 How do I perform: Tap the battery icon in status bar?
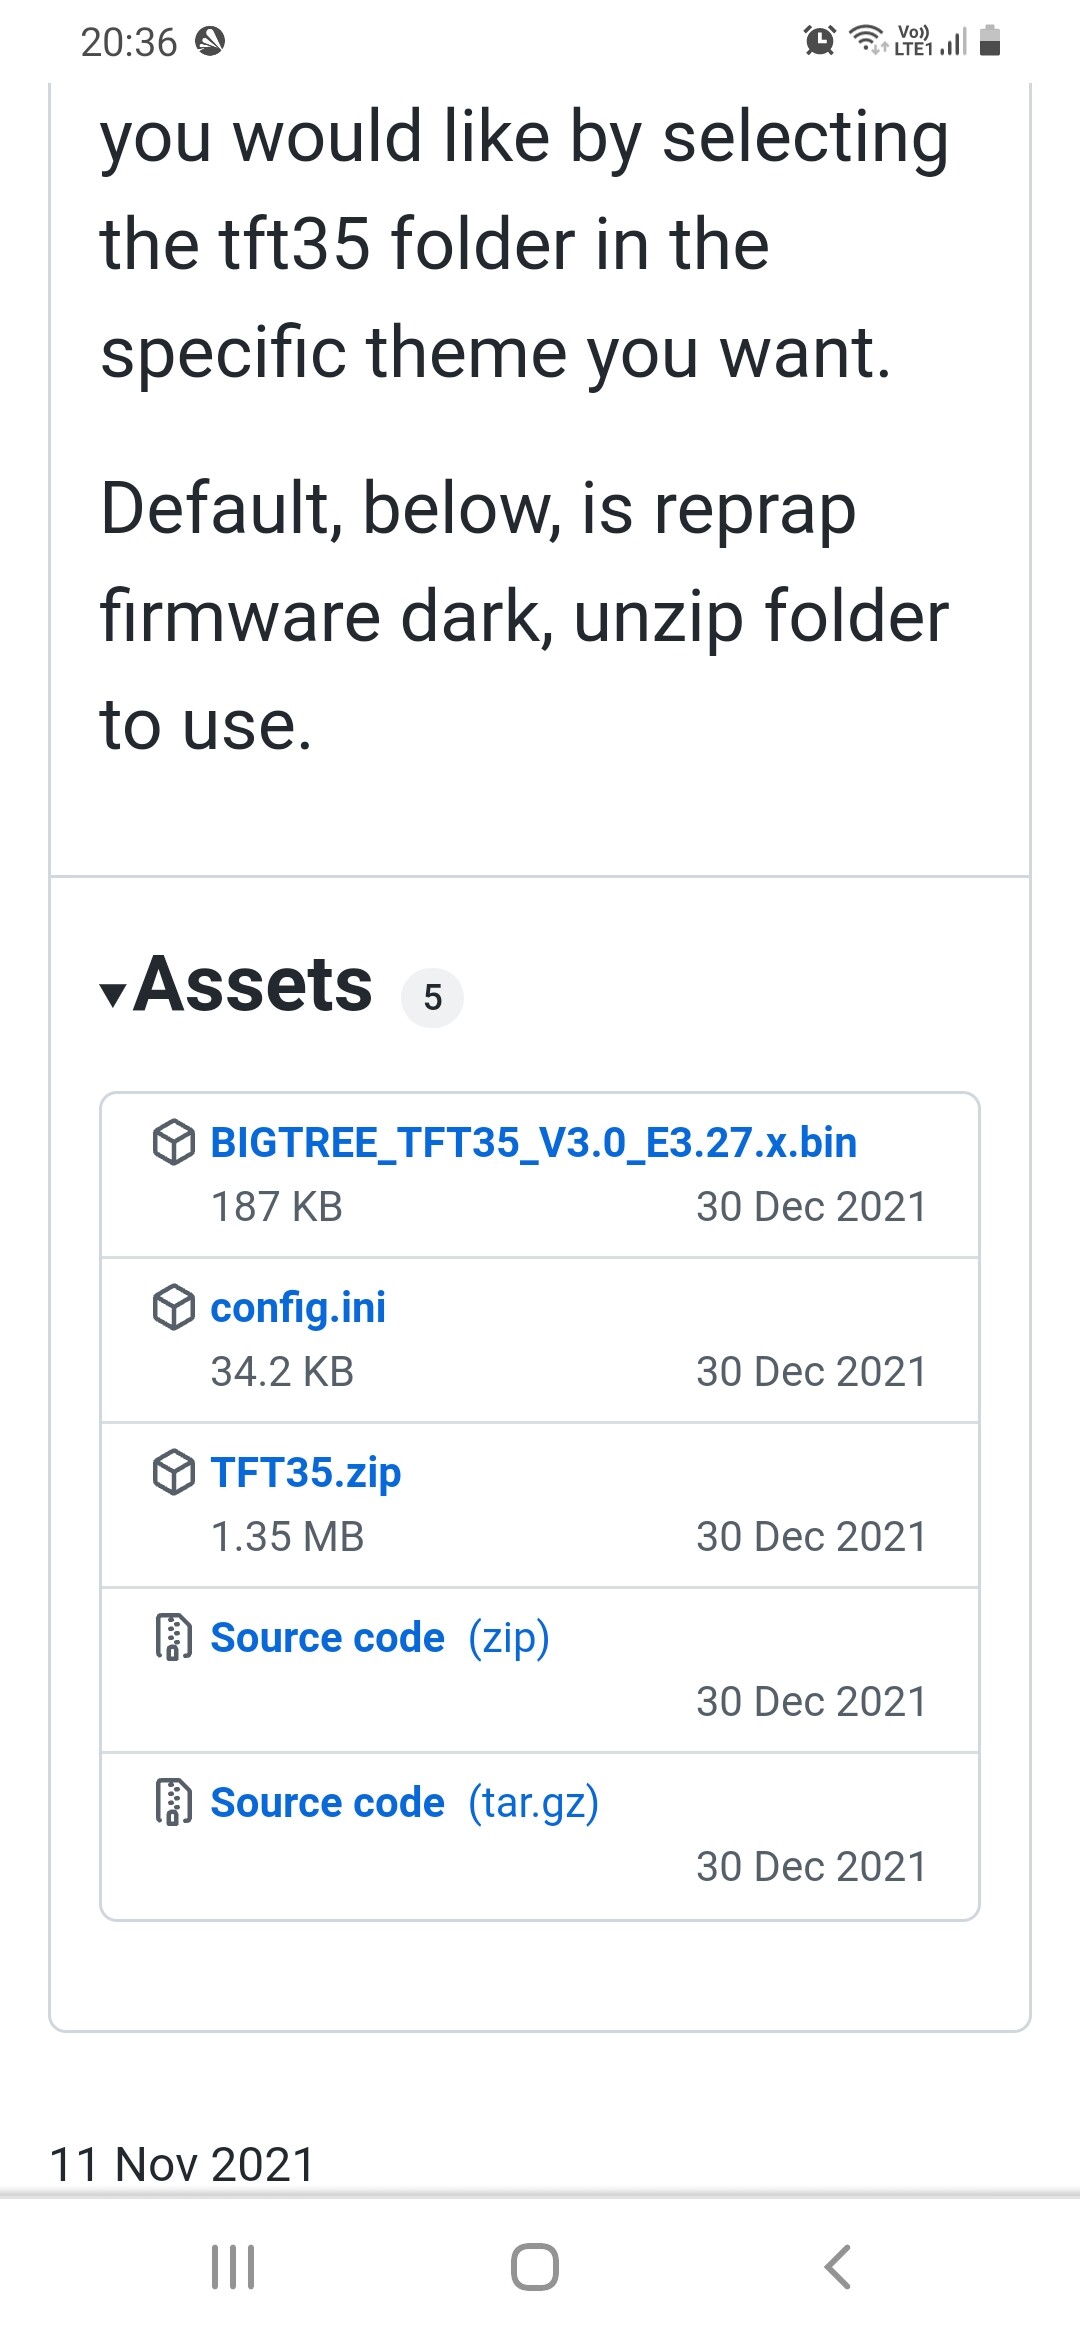click(990, 40)
